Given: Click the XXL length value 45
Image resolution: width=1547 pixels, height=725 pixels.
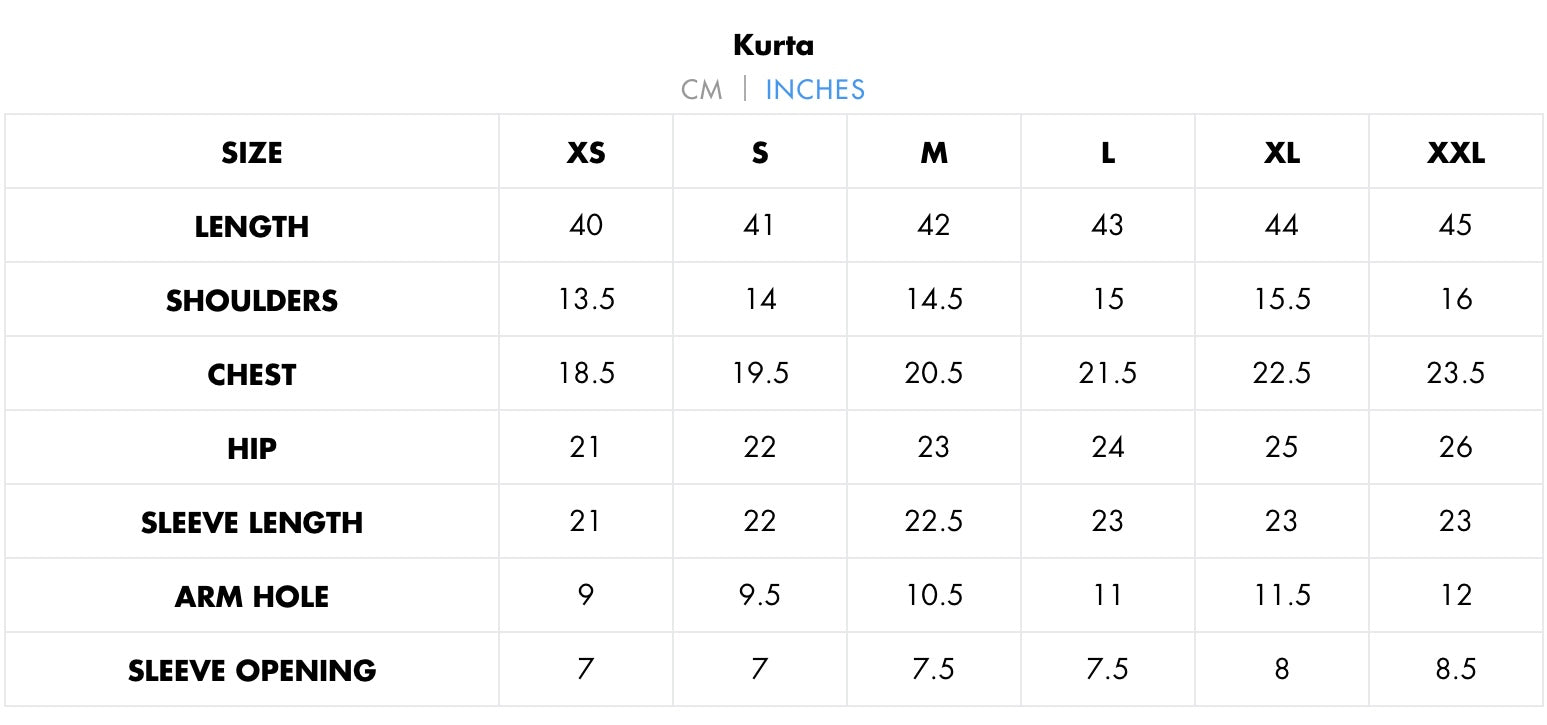Looking at the screenshot, I should coord(1455,226).
